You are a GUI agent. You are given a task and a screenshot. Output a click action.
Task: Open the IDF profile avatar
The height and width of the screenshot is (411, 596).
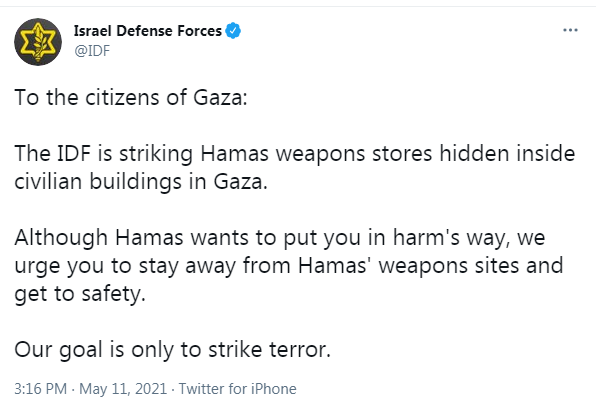point(38,42)
